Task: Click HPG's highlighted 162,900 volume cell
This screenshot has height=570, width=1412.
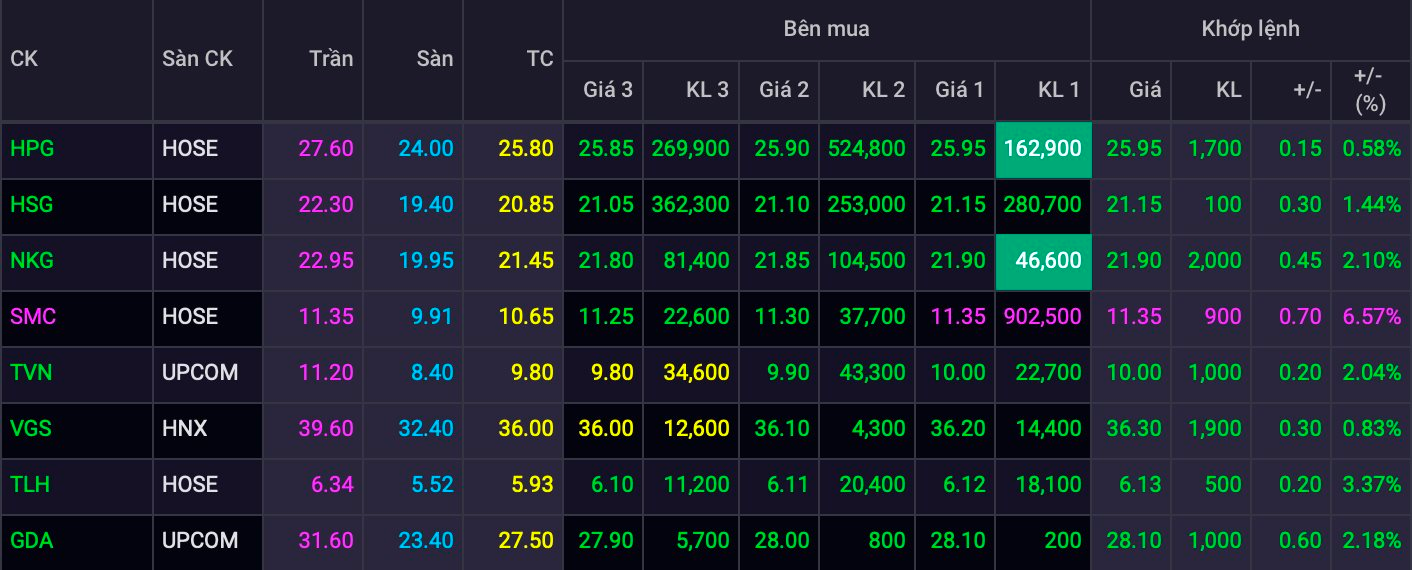Action: [1043, 149]
